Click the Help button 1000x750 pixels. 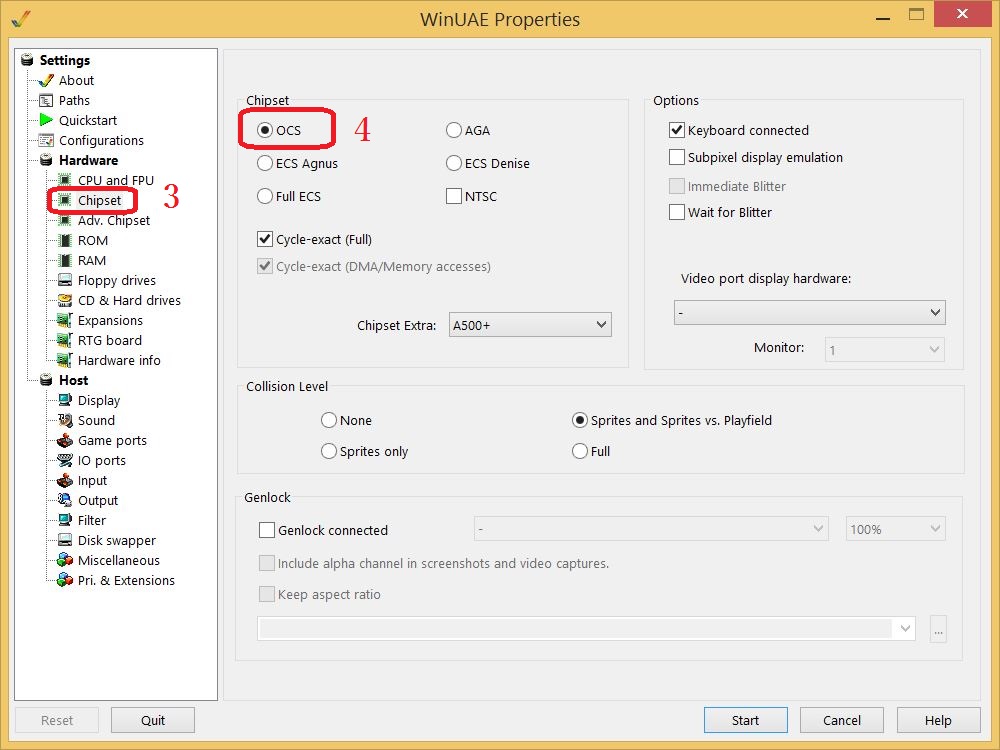pos(938,720)
